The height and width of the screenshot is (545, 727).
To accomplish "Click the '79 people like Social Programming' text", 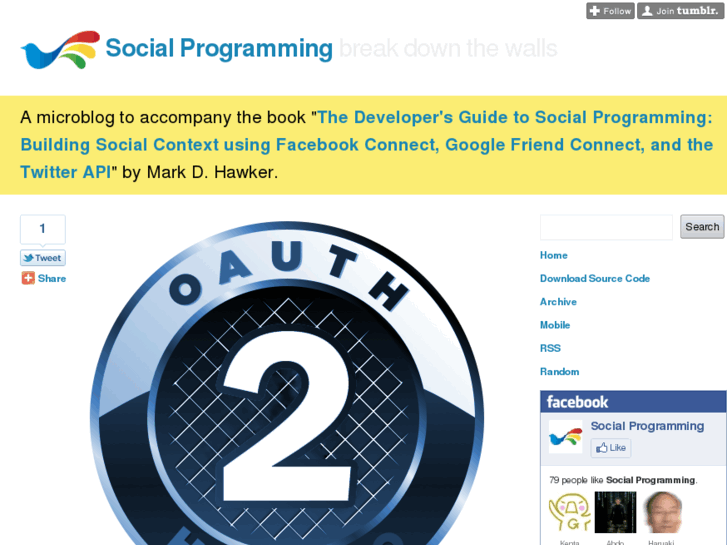I will point(623,480).
